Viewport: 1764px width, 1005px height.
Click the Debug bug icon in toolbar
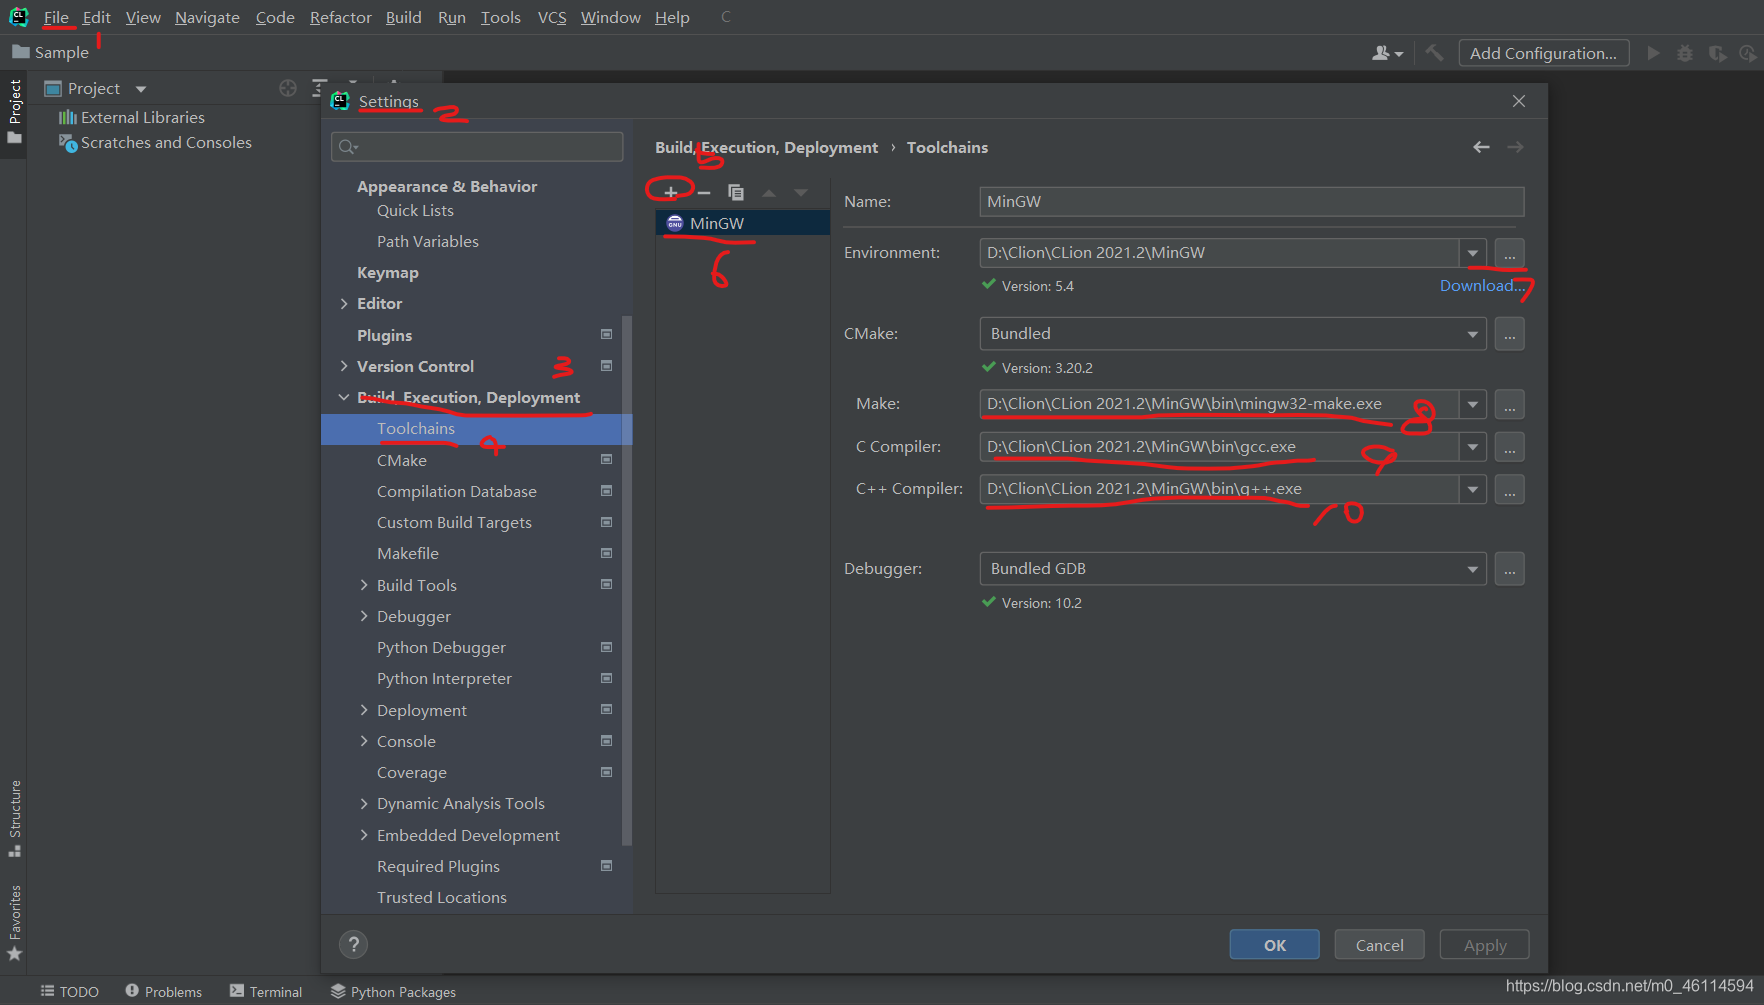[x=1685, y=53]
